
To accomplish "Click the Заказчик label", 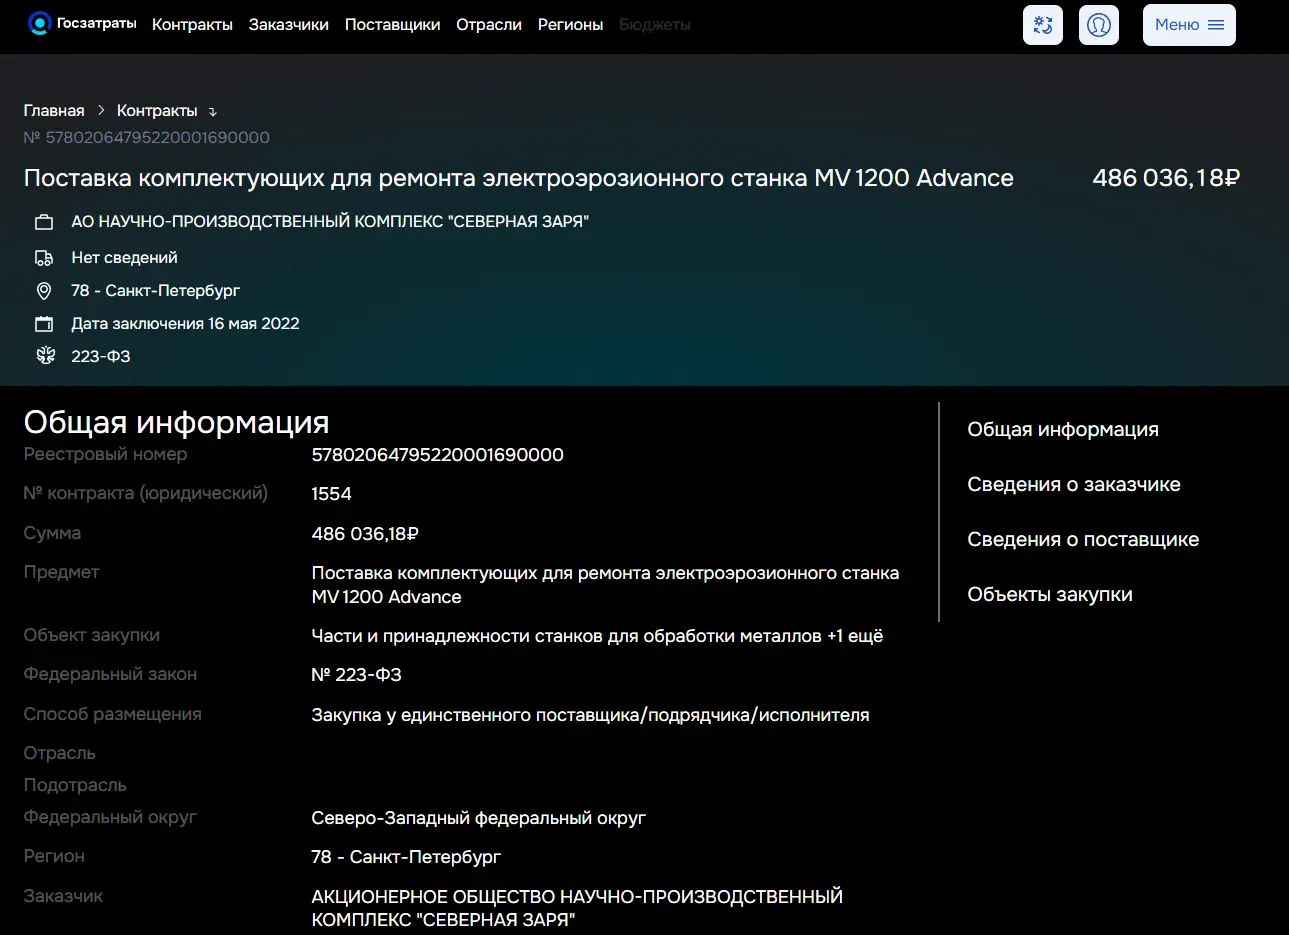I will pyautogui.click(x=63, y=896).
